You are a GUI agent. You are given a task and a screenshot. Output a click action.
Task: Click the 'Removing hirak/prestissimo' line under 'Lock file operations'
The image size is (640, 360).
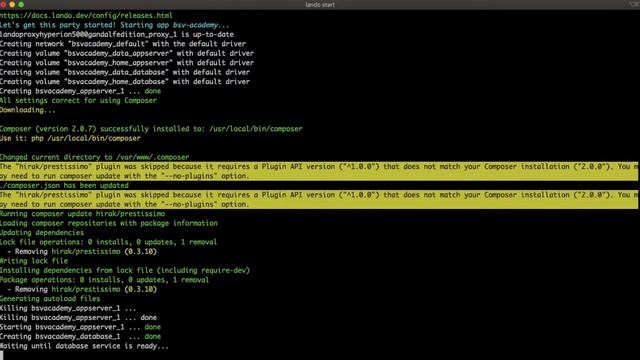pyautogui.click(x=82, y=251)
